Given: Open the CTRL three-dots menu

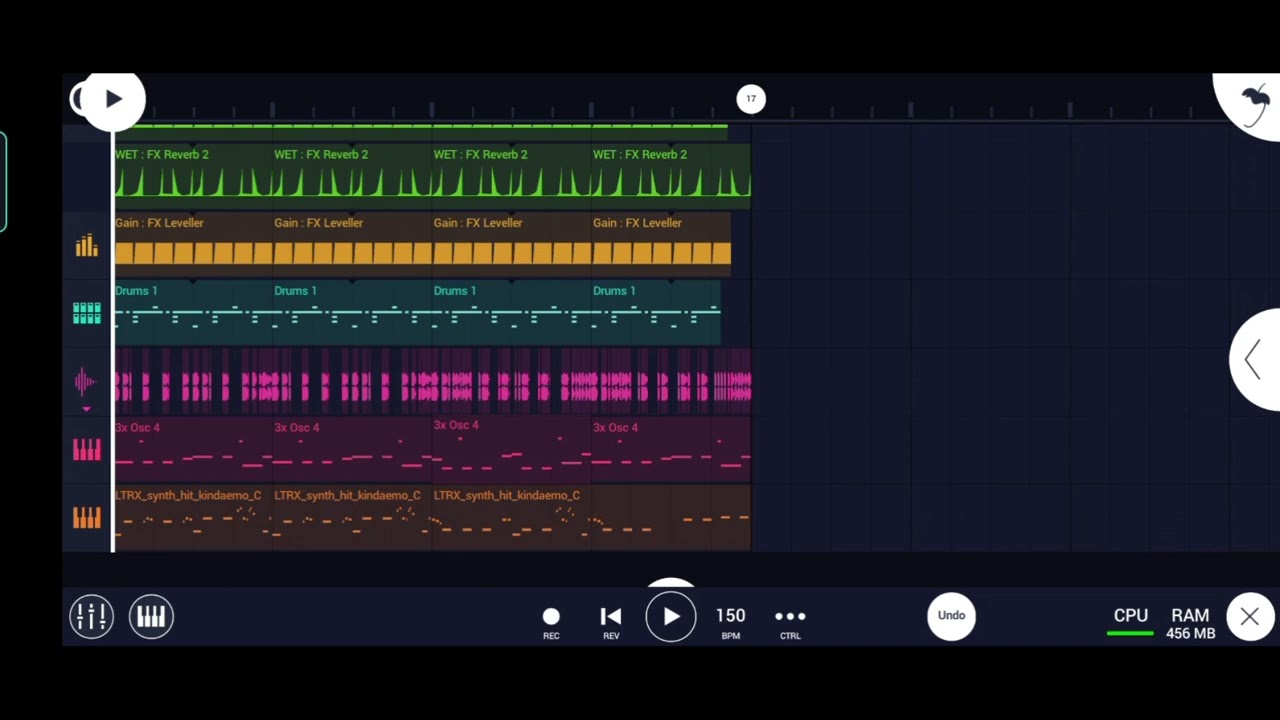Looking at the screenshot, I should click(x=790, y=622).
